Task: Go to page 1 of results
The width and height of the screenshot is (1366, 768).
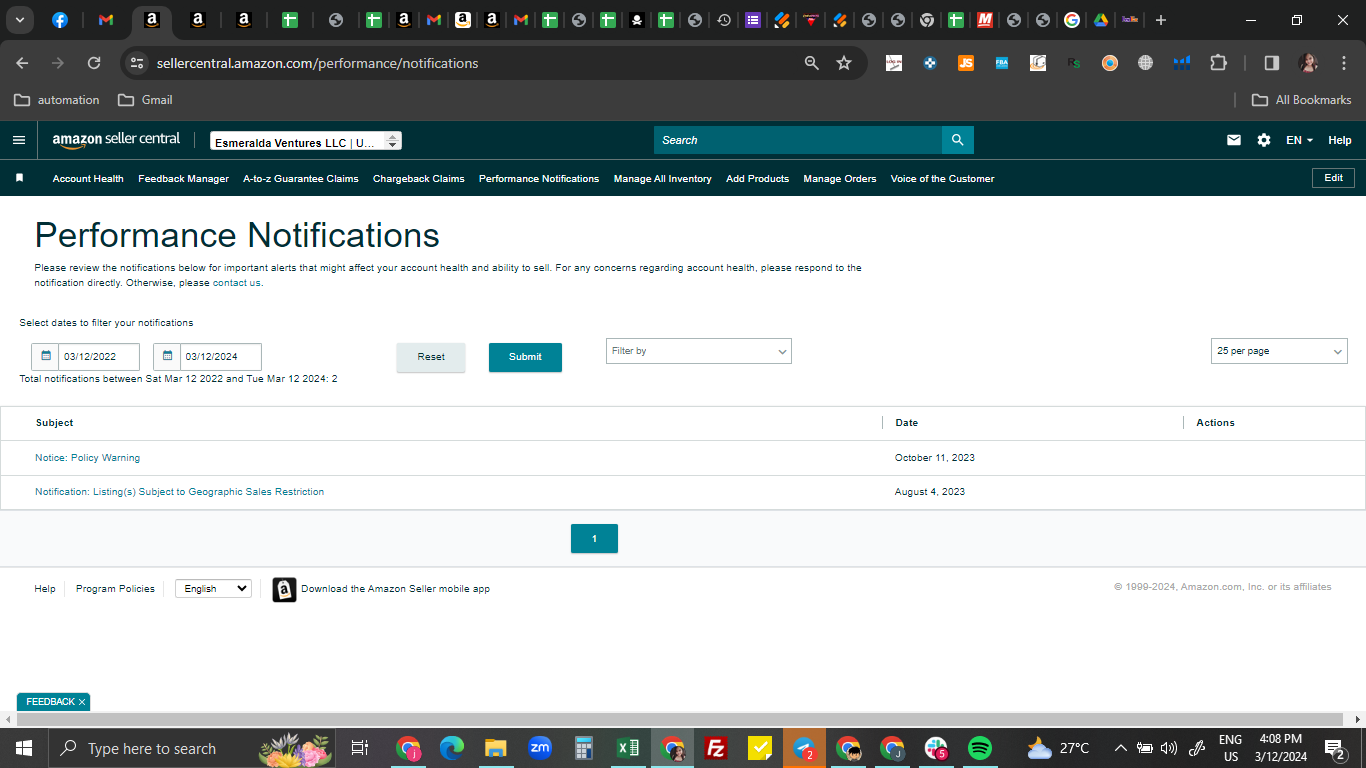Action: [x=594, y=539]
